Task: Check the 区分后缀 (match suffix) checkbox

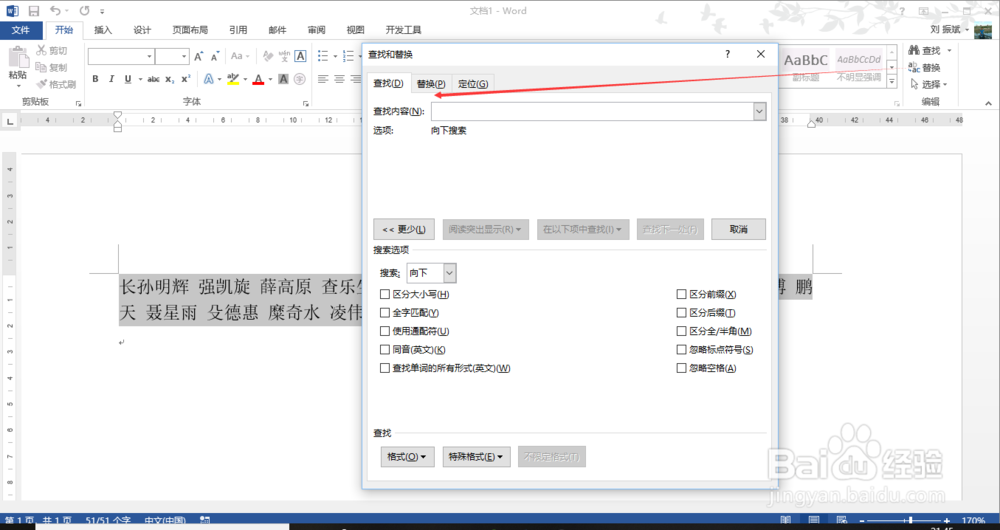Action: [681, 313]
